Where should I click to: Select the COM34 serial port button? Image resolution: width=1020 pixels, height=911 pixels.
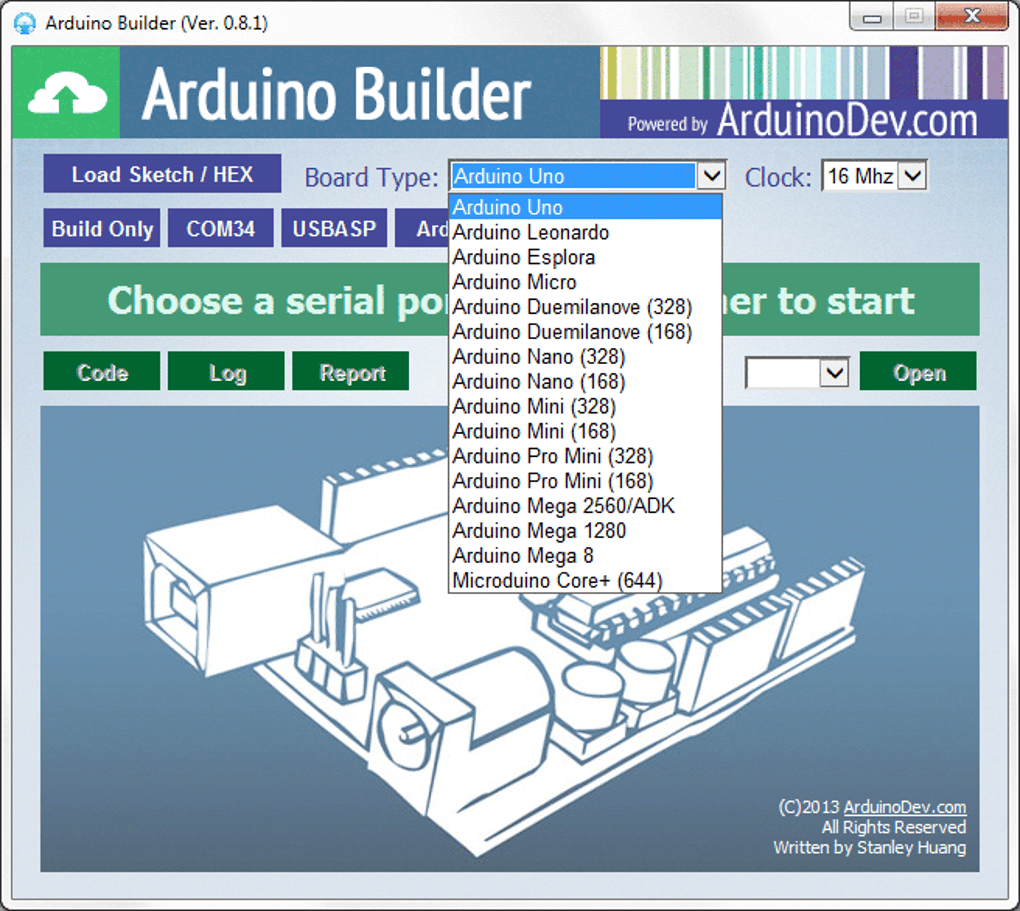tap(221, 228)
